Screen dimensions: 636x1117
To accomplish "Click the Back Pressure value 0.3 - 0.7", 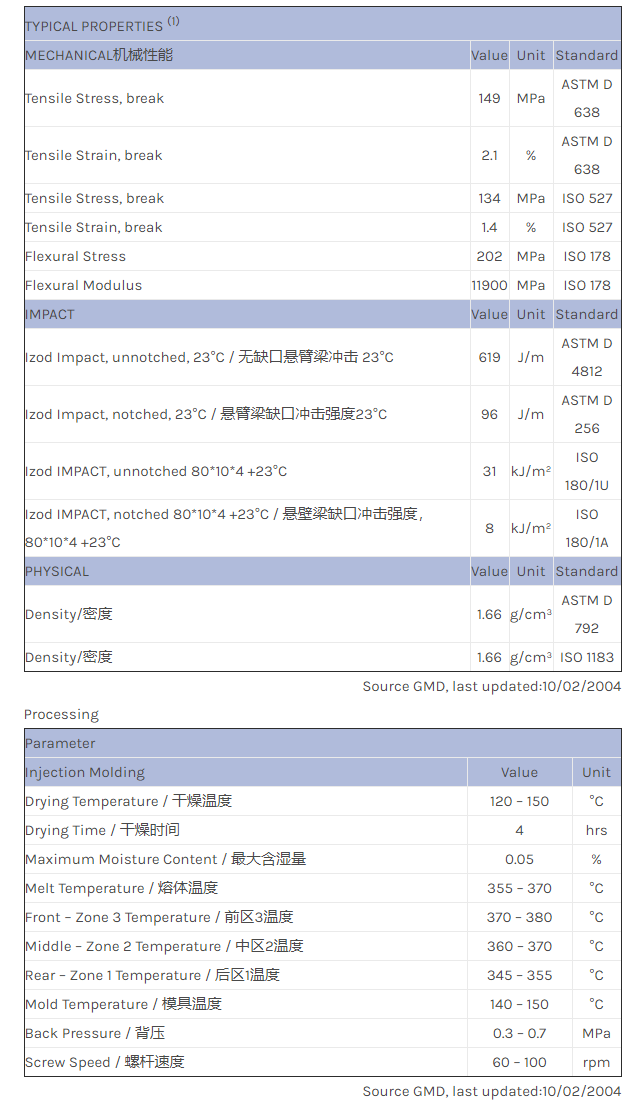I will tap(519, 1033).
